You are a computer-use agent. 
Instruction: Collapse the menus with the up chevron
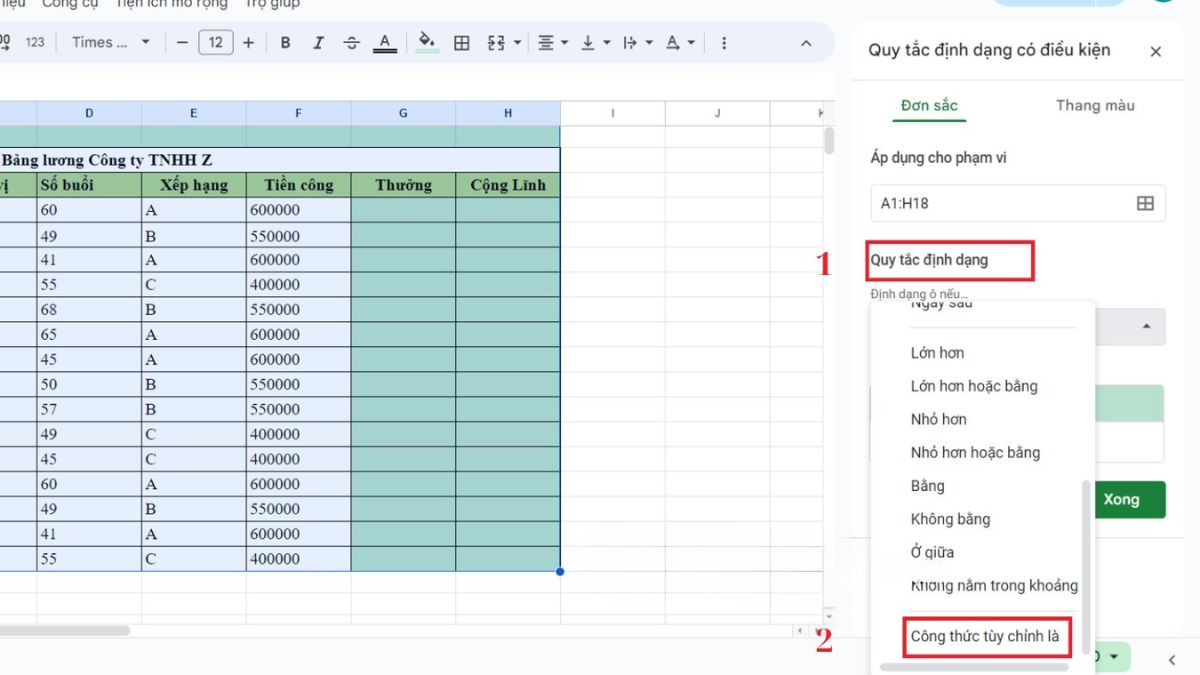807,43
